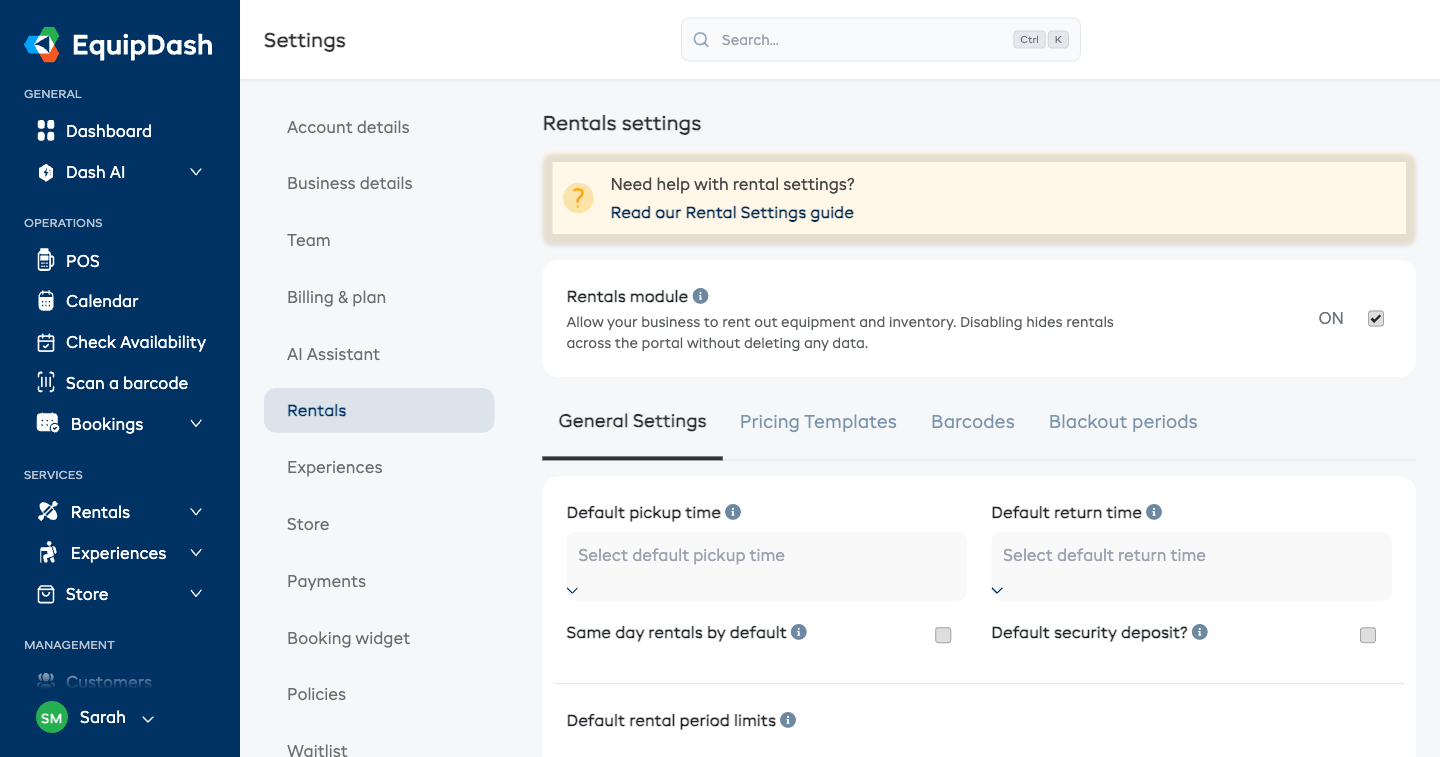This screenshot has height=757, width=1440.
Task: Open Policies settings section
Action: point(316,694)
